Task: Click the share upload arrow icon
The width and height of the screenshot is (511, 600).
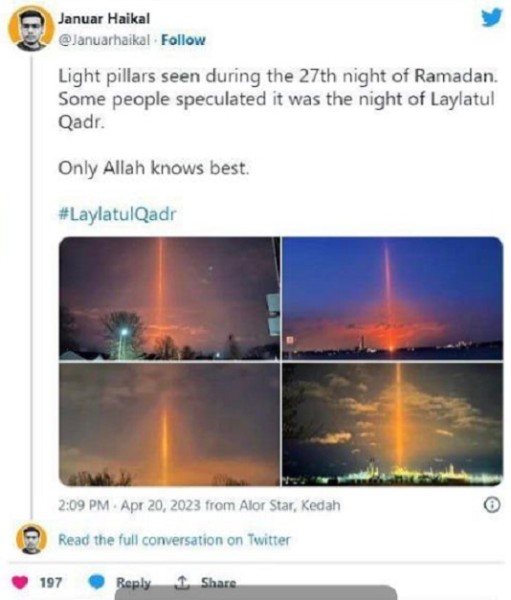Action: pos(182,582)
